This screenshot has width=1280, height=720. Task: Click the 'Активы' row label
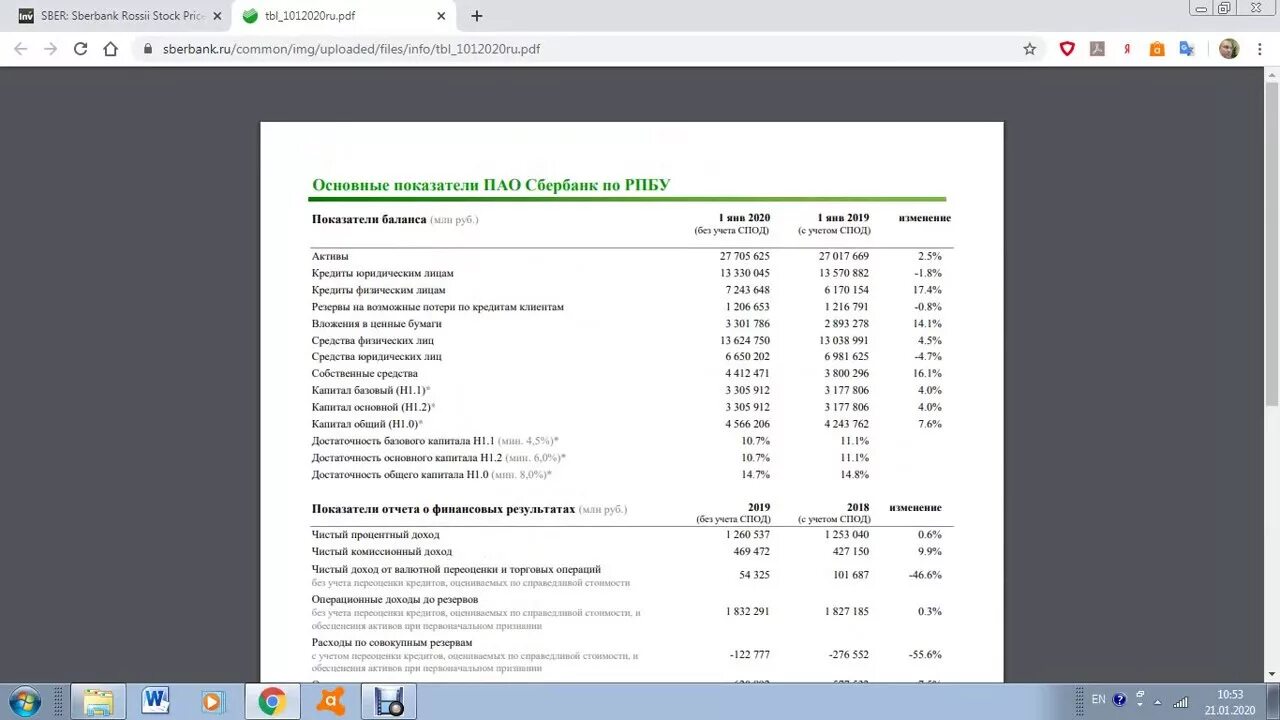pyautogui.click(x=330, y=257)
